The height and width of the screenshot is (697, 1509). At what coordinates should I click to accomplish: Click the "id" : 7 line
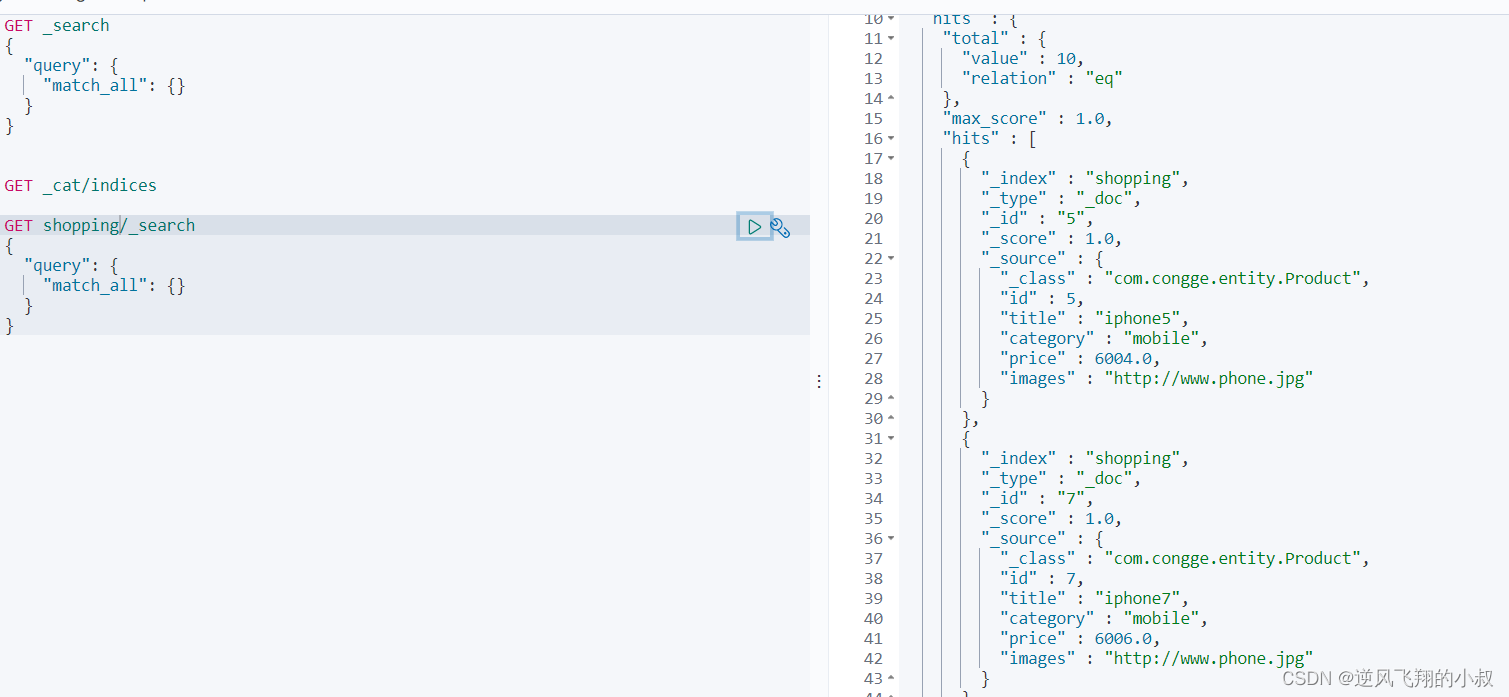point(1041,579)
